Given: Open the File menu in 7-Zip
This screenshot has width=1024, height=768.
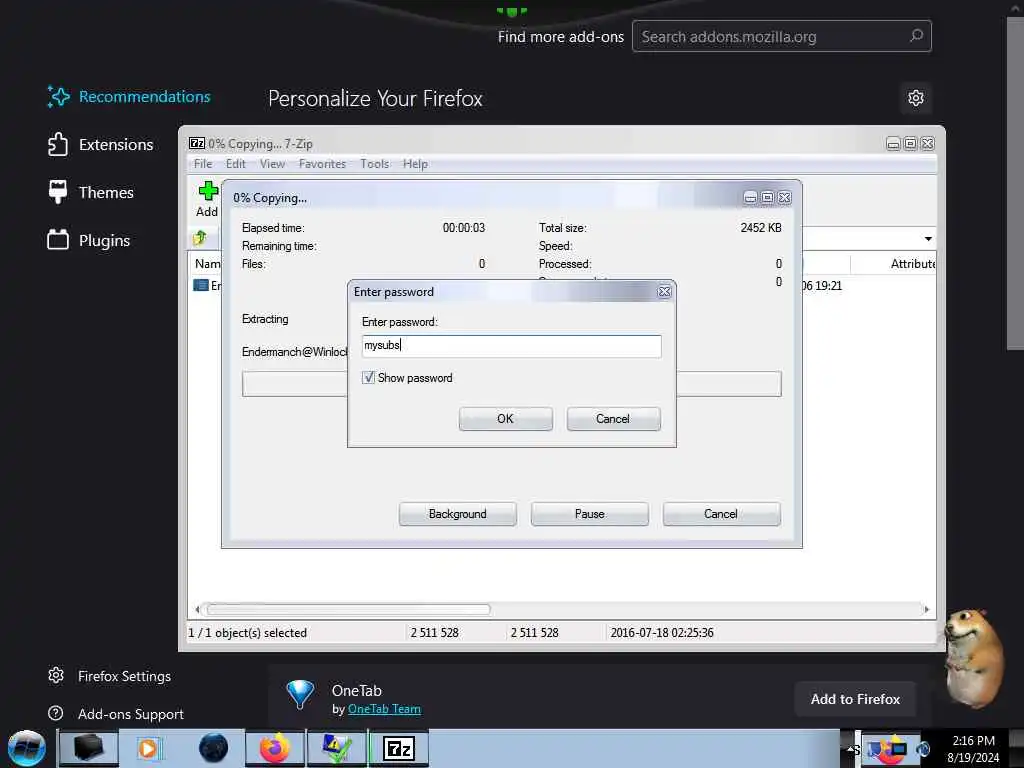Looking at the screenshot, I should (203, 164).
